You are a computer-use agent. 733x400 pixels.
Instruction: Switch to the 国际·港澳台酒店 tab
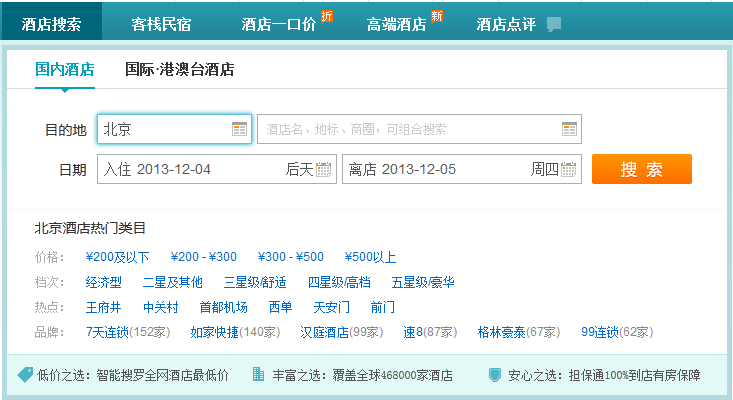pyautogui.click(x=179, y=70)
